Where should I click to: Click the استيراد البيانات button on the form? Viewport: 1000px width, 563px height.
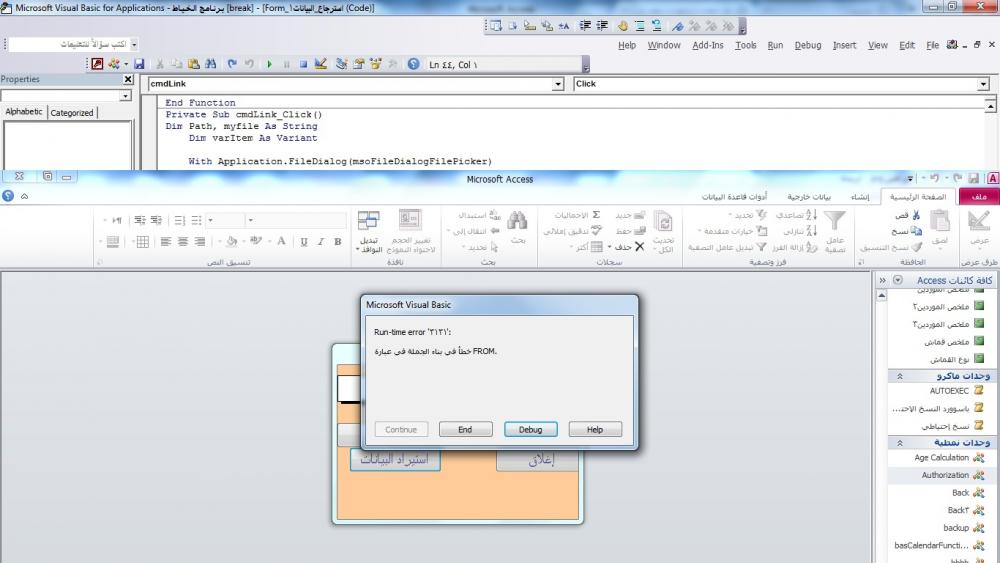[x=395, y=460]
